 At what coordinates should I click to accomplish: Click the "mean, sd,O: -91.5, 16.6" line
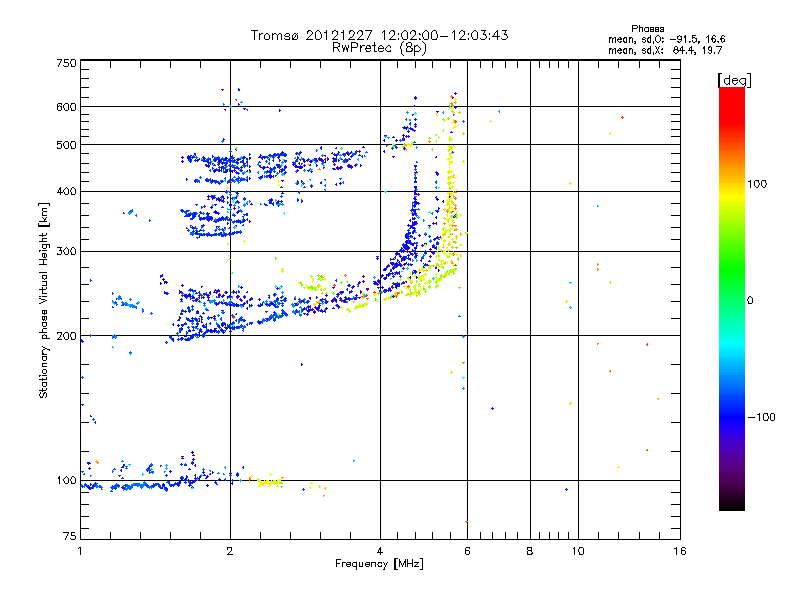(x=666, y=39)
